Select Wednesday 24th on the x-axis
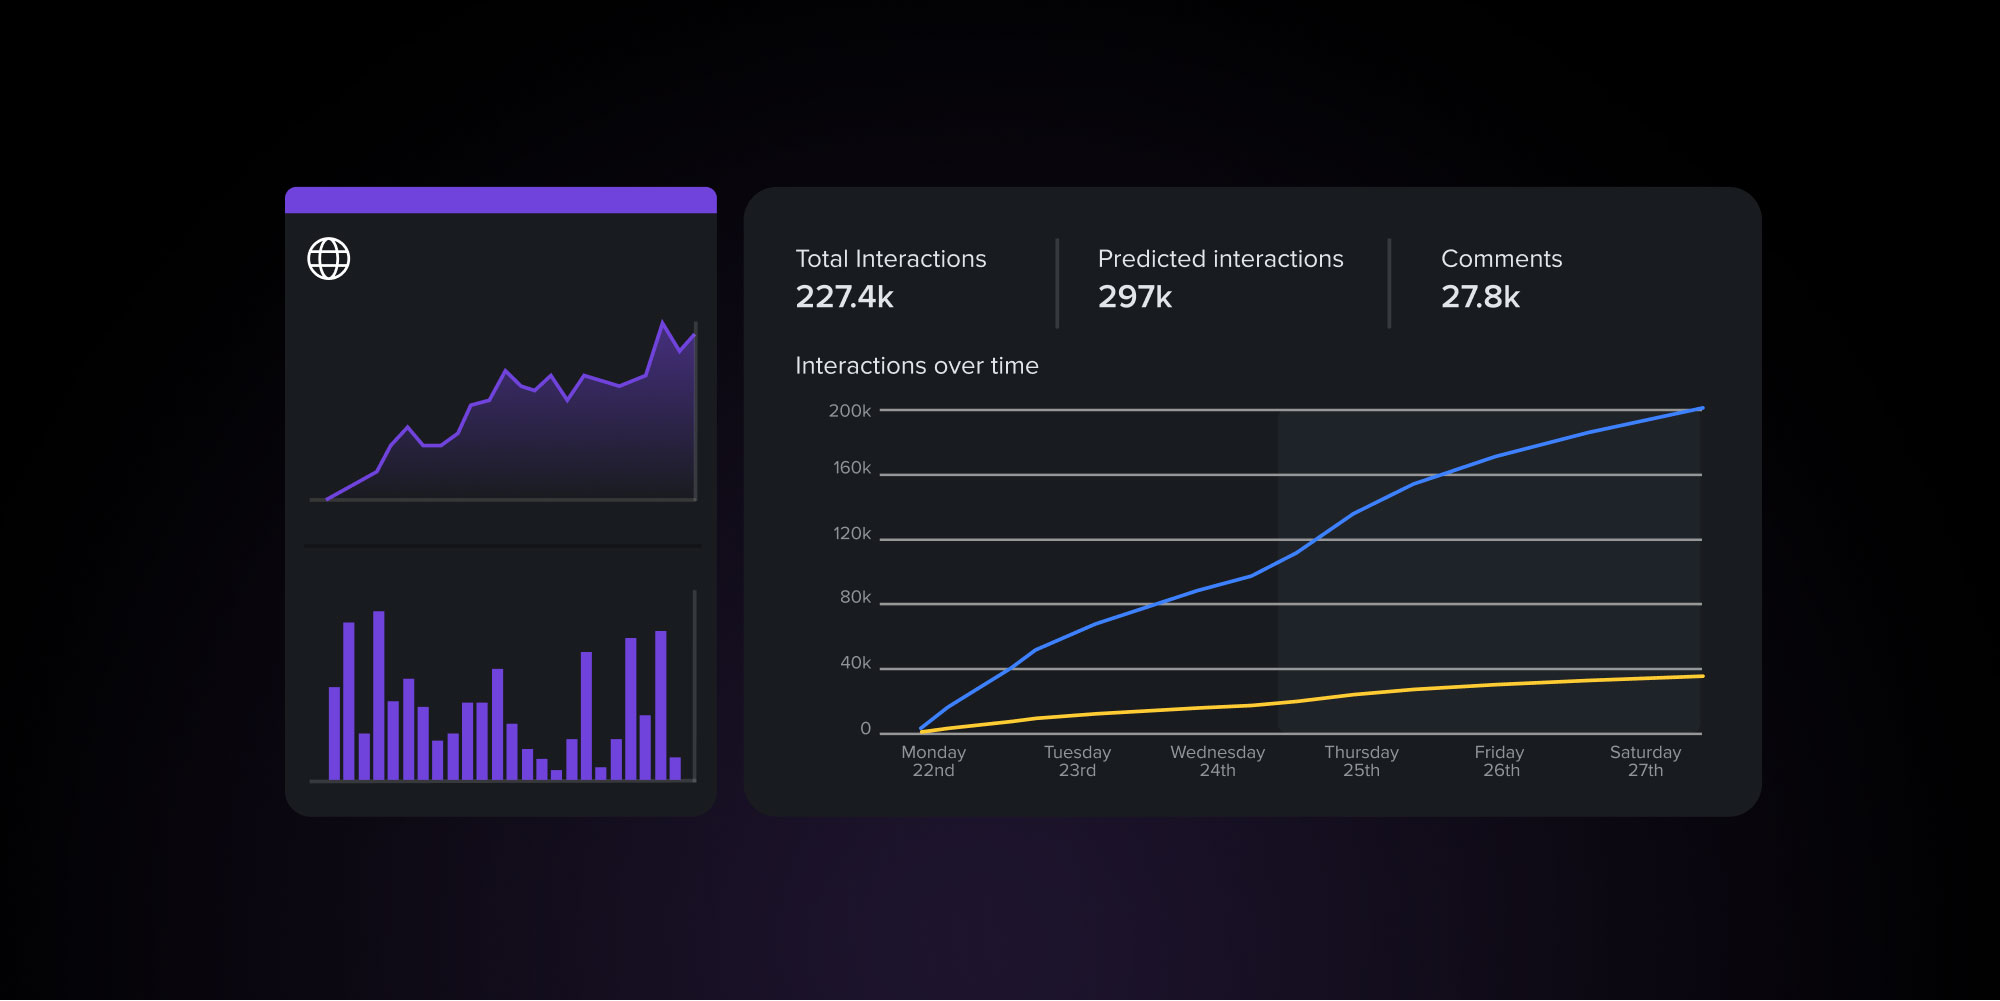Screen dimensions: 2000x1001 (x=1217, y=761)
